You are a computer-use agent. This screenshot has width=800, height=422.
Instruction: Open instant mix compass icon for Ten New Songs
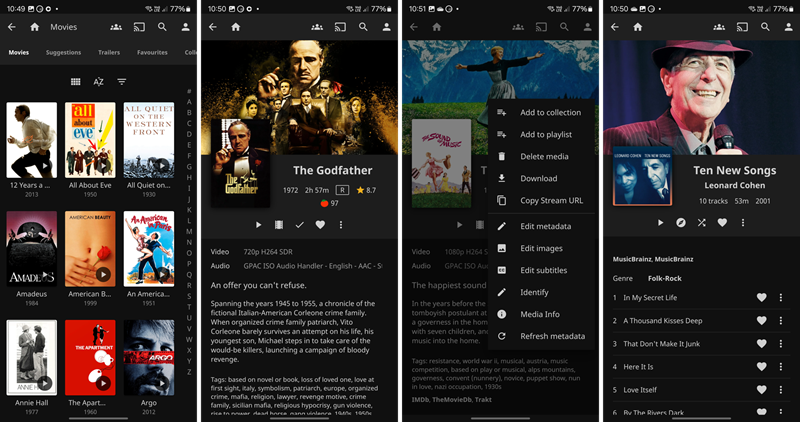[x=681, y=222]
